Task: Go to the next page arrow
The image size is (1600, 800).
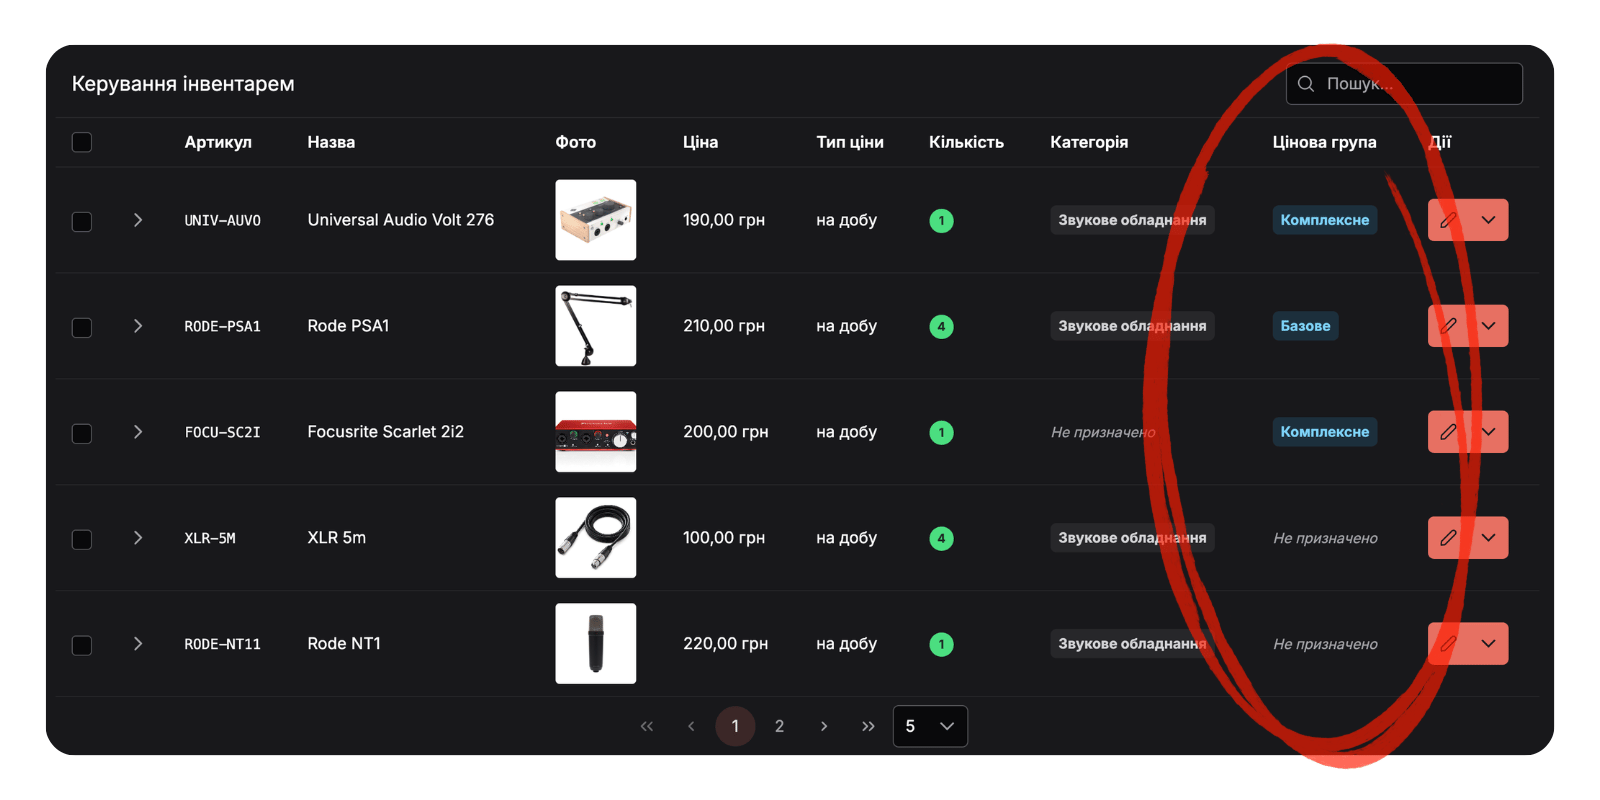Action: 824,726
